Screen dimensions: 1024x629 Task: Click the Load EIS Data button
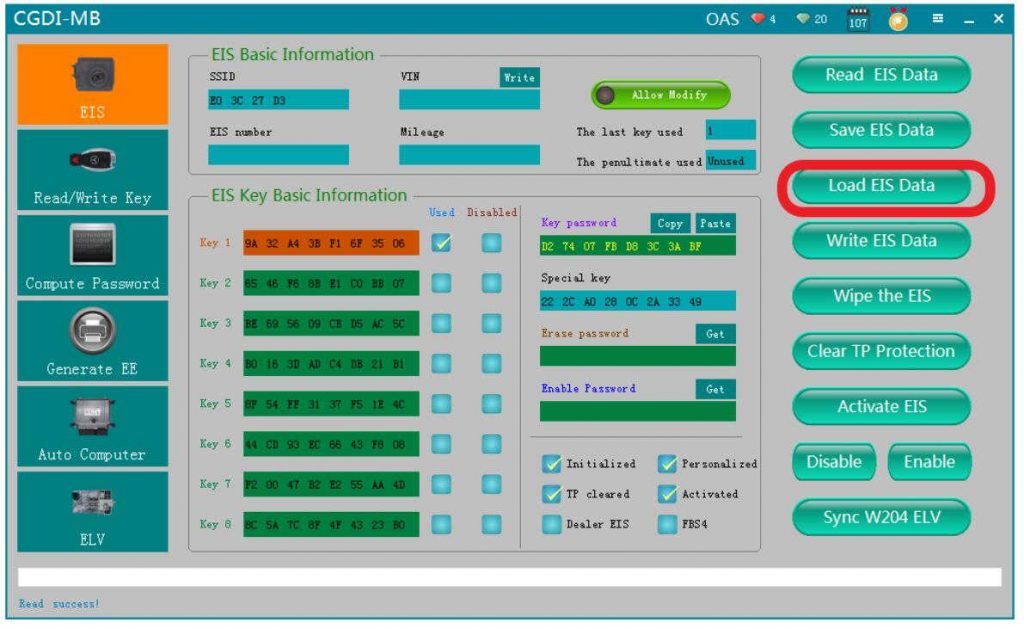[882, 185]
